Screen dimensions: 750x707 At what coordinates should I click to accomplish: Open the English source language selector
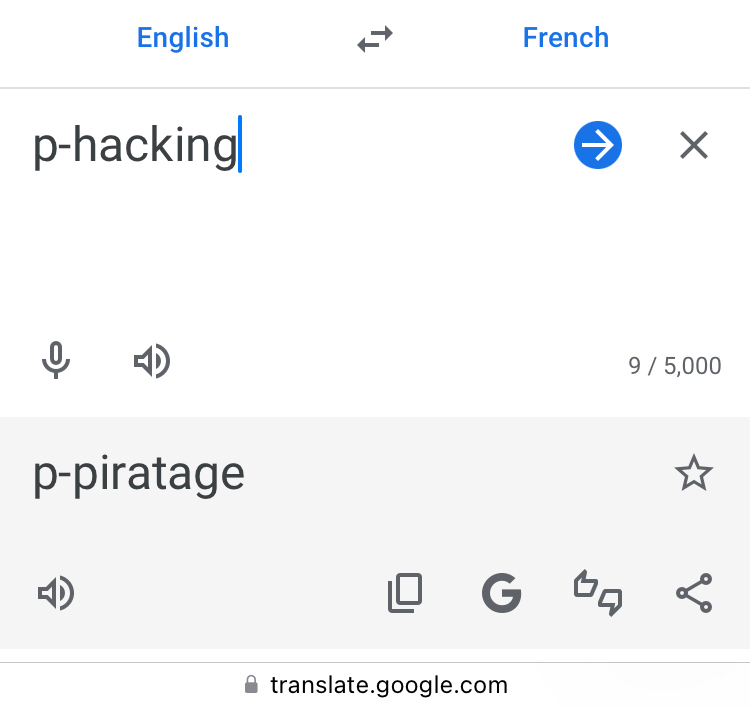pos(183,38)
